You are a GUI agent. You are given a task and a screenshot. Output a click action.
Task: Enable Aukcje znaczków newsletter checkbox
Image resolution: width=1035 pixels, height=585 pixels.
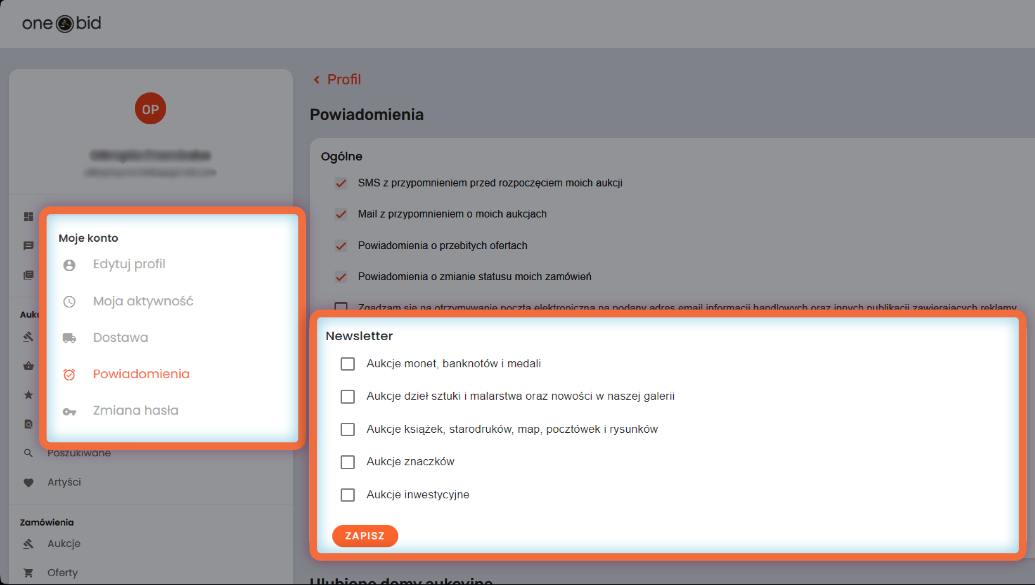tap(348, 462)
